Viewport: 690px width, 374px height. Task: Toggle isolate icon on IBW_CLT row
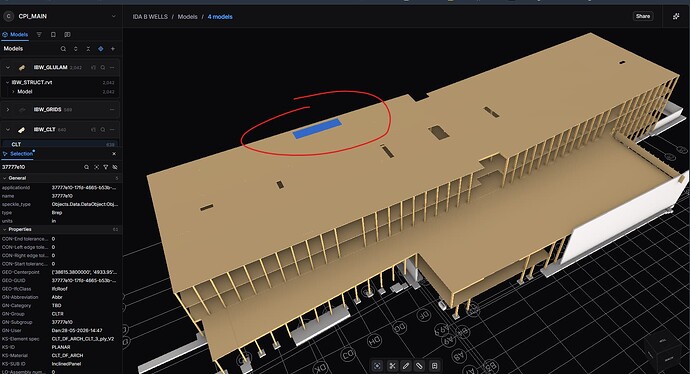(x=93, y=130)
